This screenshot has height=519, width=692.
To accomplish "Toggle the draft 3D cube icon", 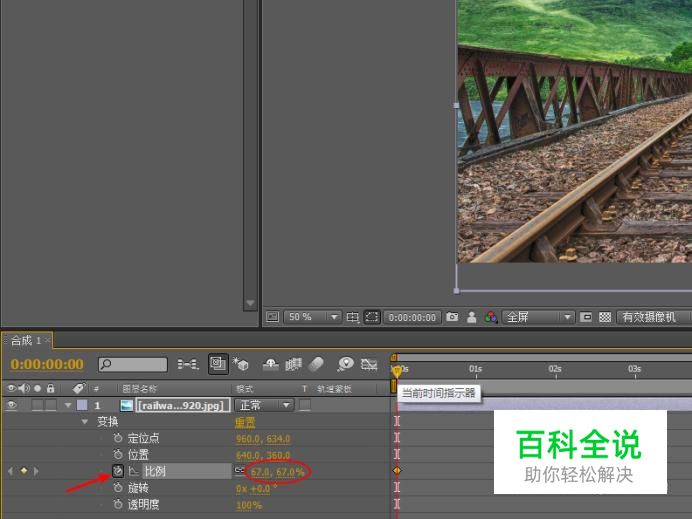I will tap(241, 364).
